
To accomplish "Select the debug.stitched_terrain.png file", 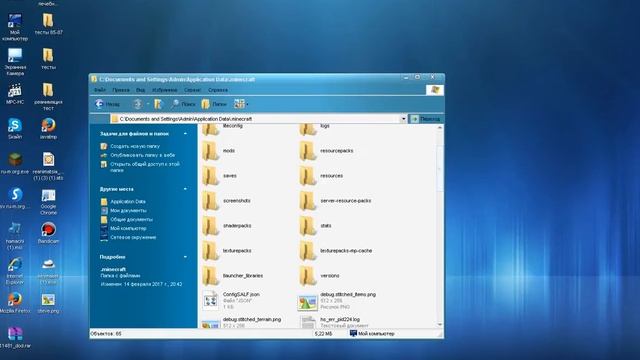I will tap(242, 322).
